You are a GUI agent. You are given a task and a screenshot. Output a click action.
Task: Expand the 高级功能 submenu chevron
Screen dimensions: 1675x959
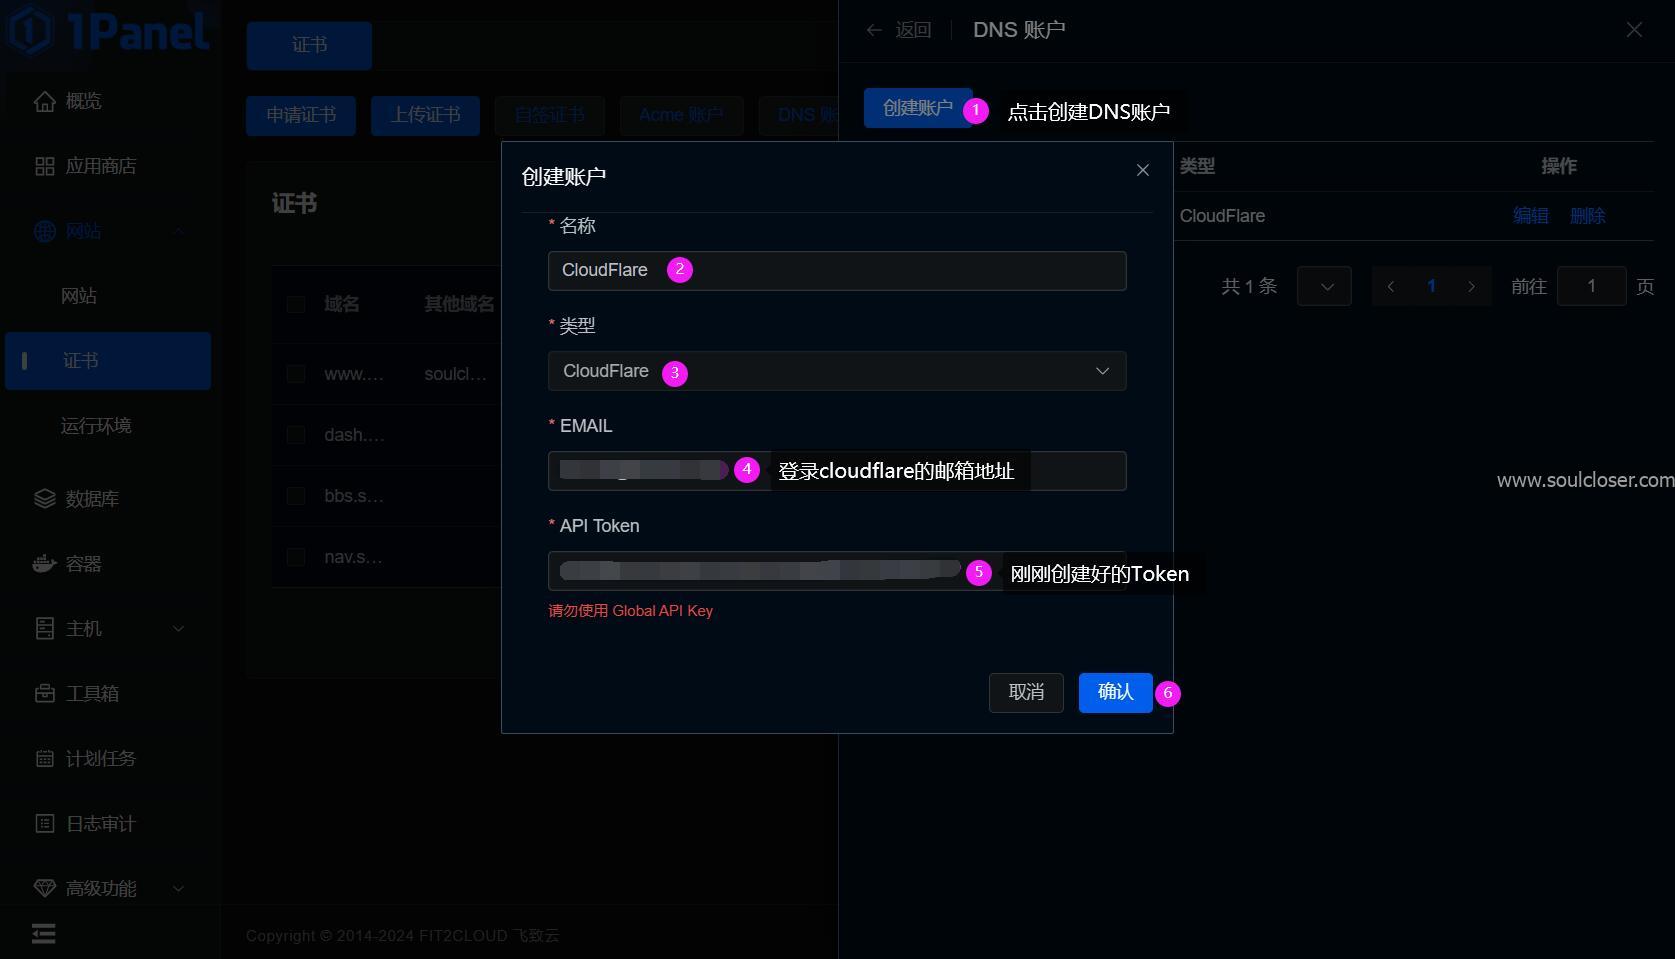(178, 889)
